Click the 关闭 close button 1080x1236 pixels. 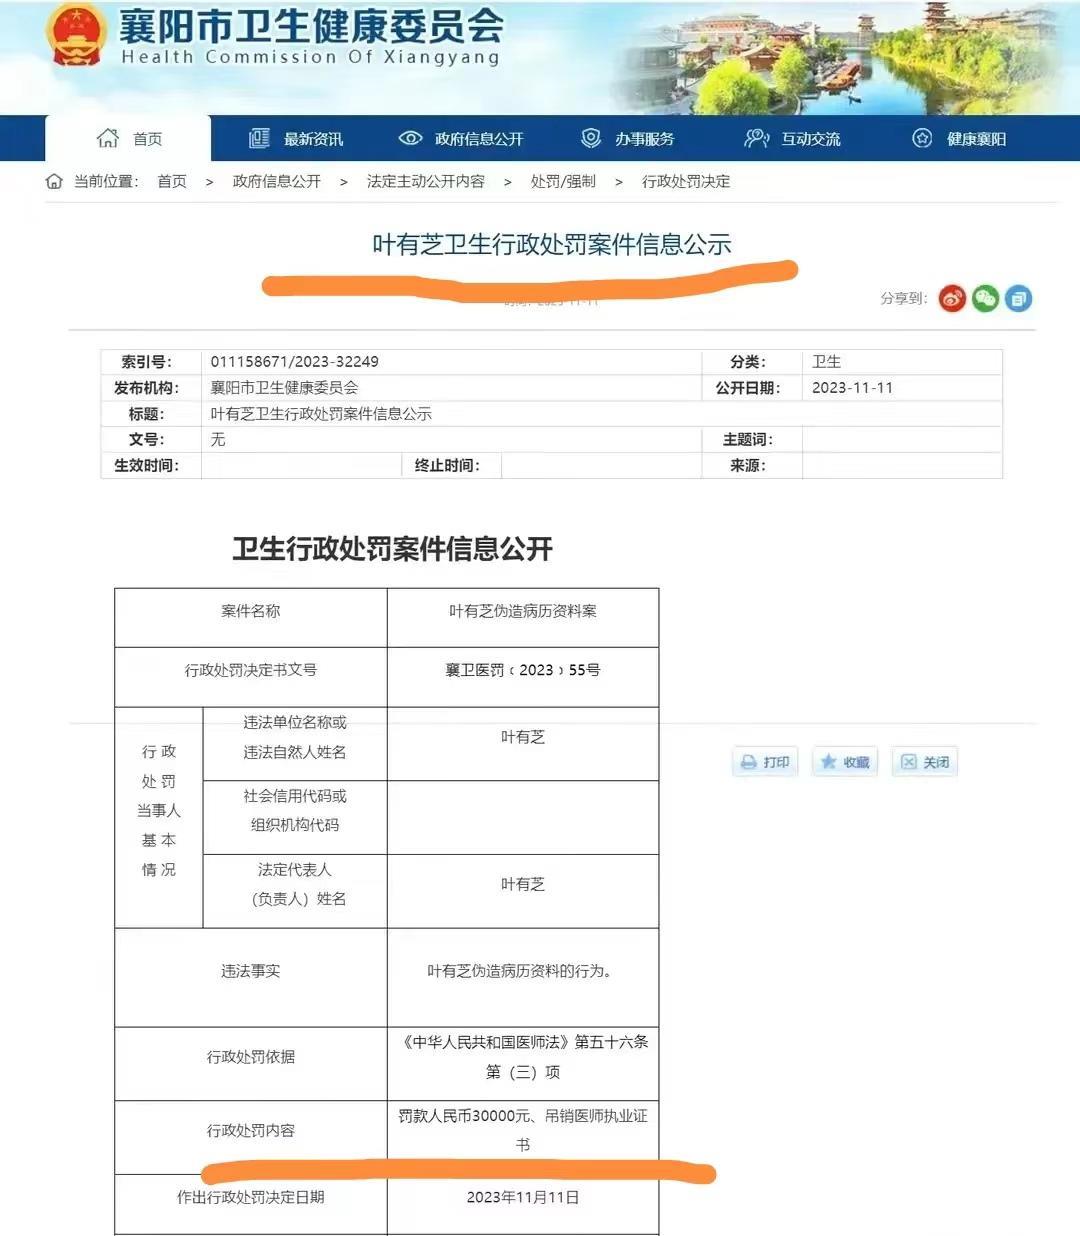[924, 762]
